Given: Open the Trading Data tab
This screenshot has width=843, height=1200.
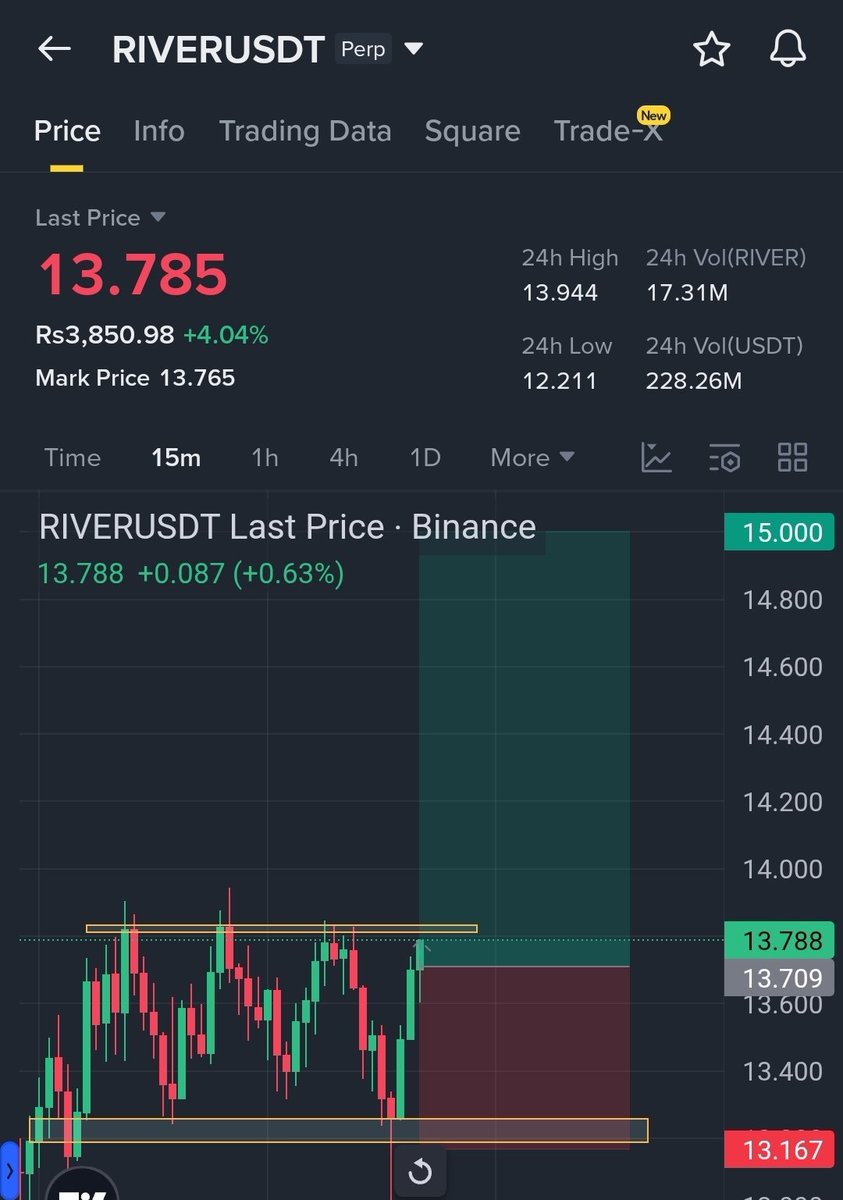Looking at the screenshot, I should (x=305, y=131).
